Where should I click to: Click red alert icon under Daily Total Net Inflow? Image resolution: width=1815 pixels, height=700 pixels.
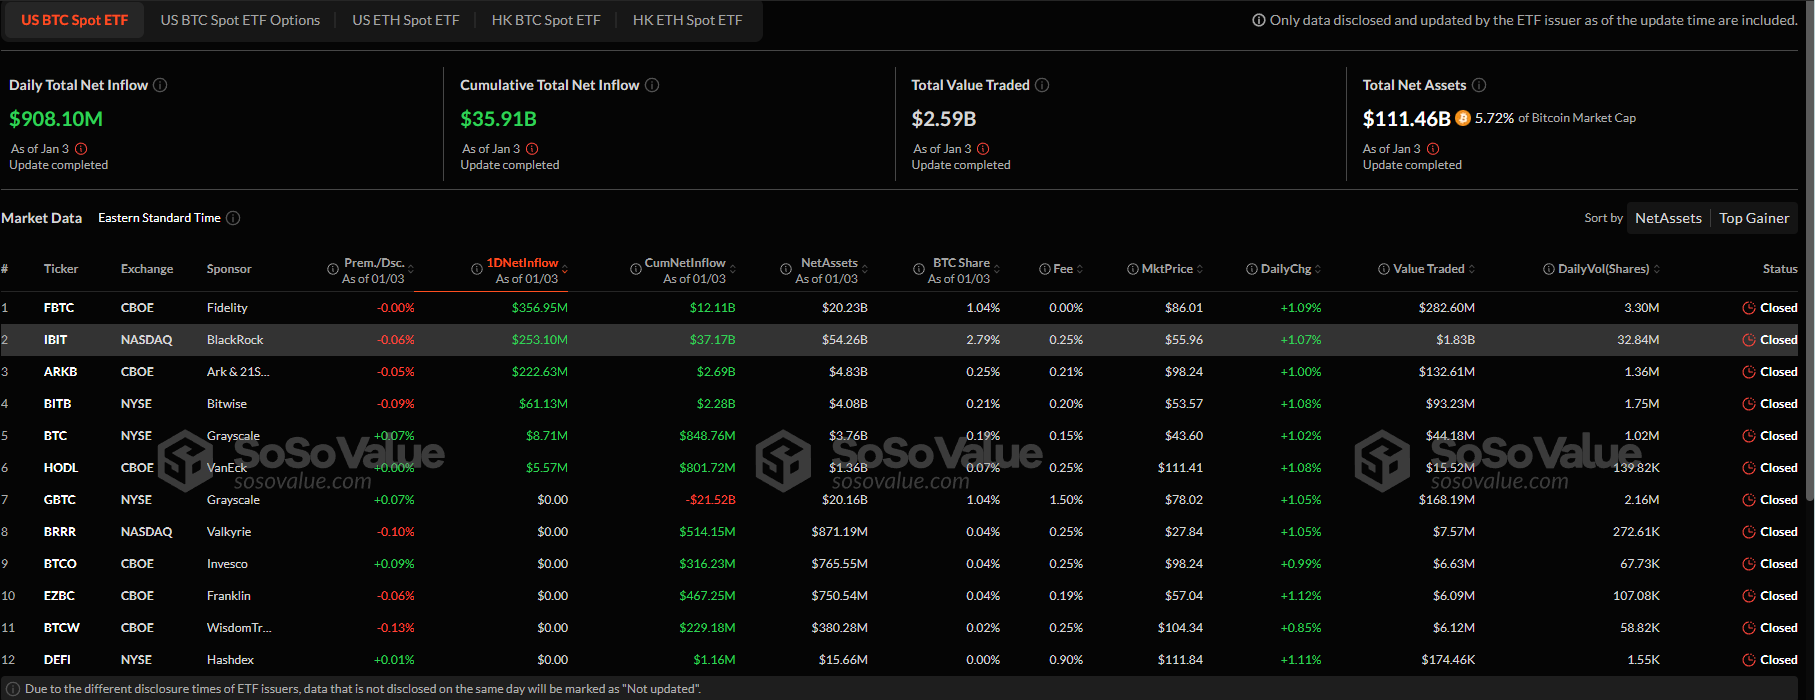pos(81,149)
